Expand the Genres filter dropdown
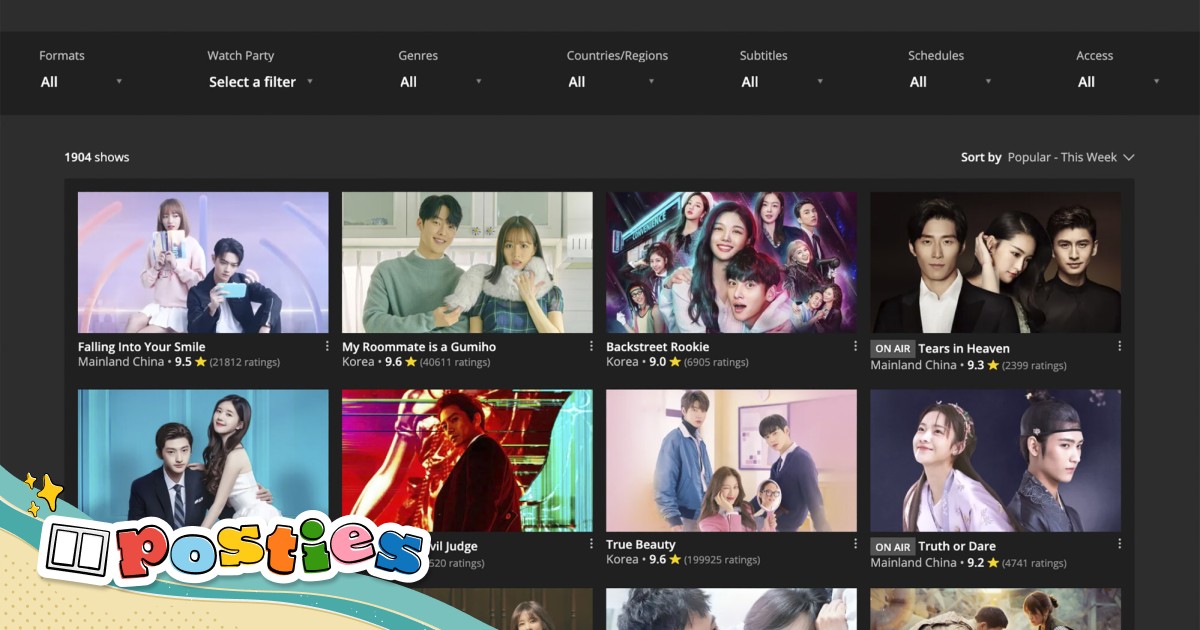The height and width of the screenshot is (630, 1200). point(441,82)
